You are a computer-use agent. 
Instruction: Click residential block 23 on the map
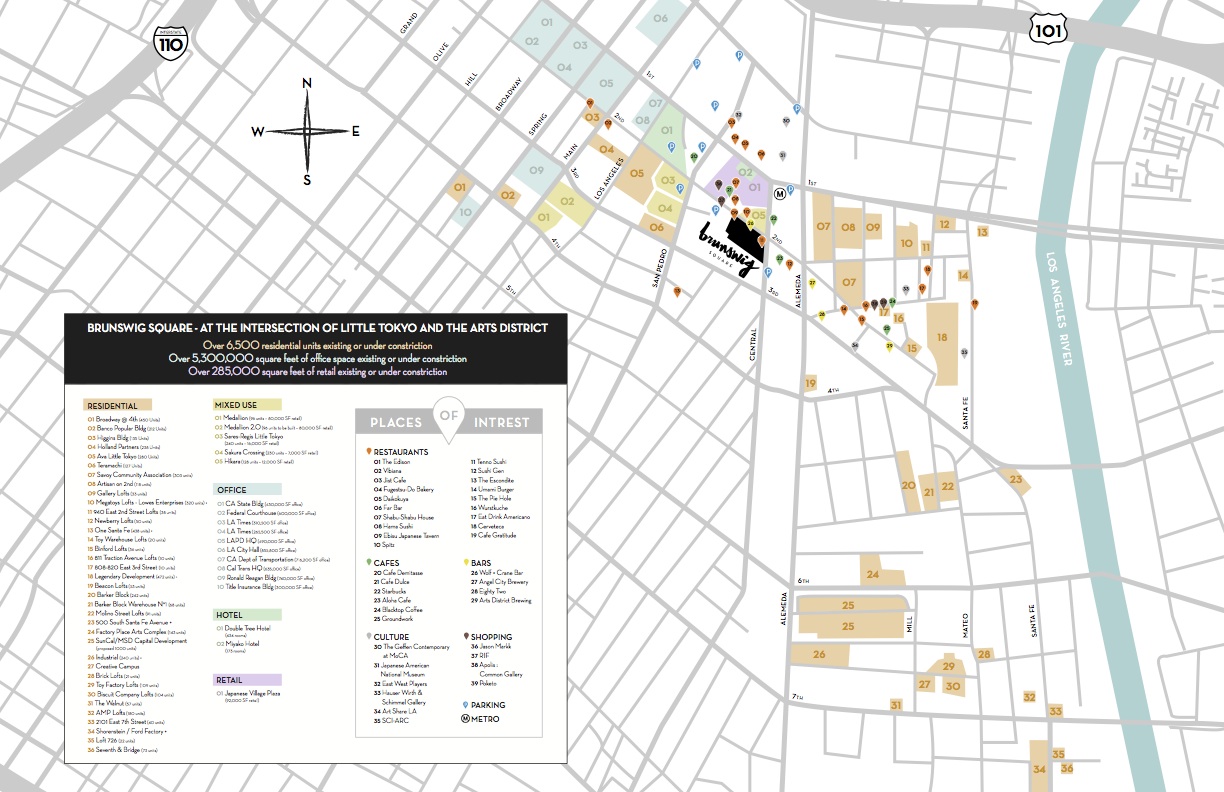click(x=1014, y=481)
